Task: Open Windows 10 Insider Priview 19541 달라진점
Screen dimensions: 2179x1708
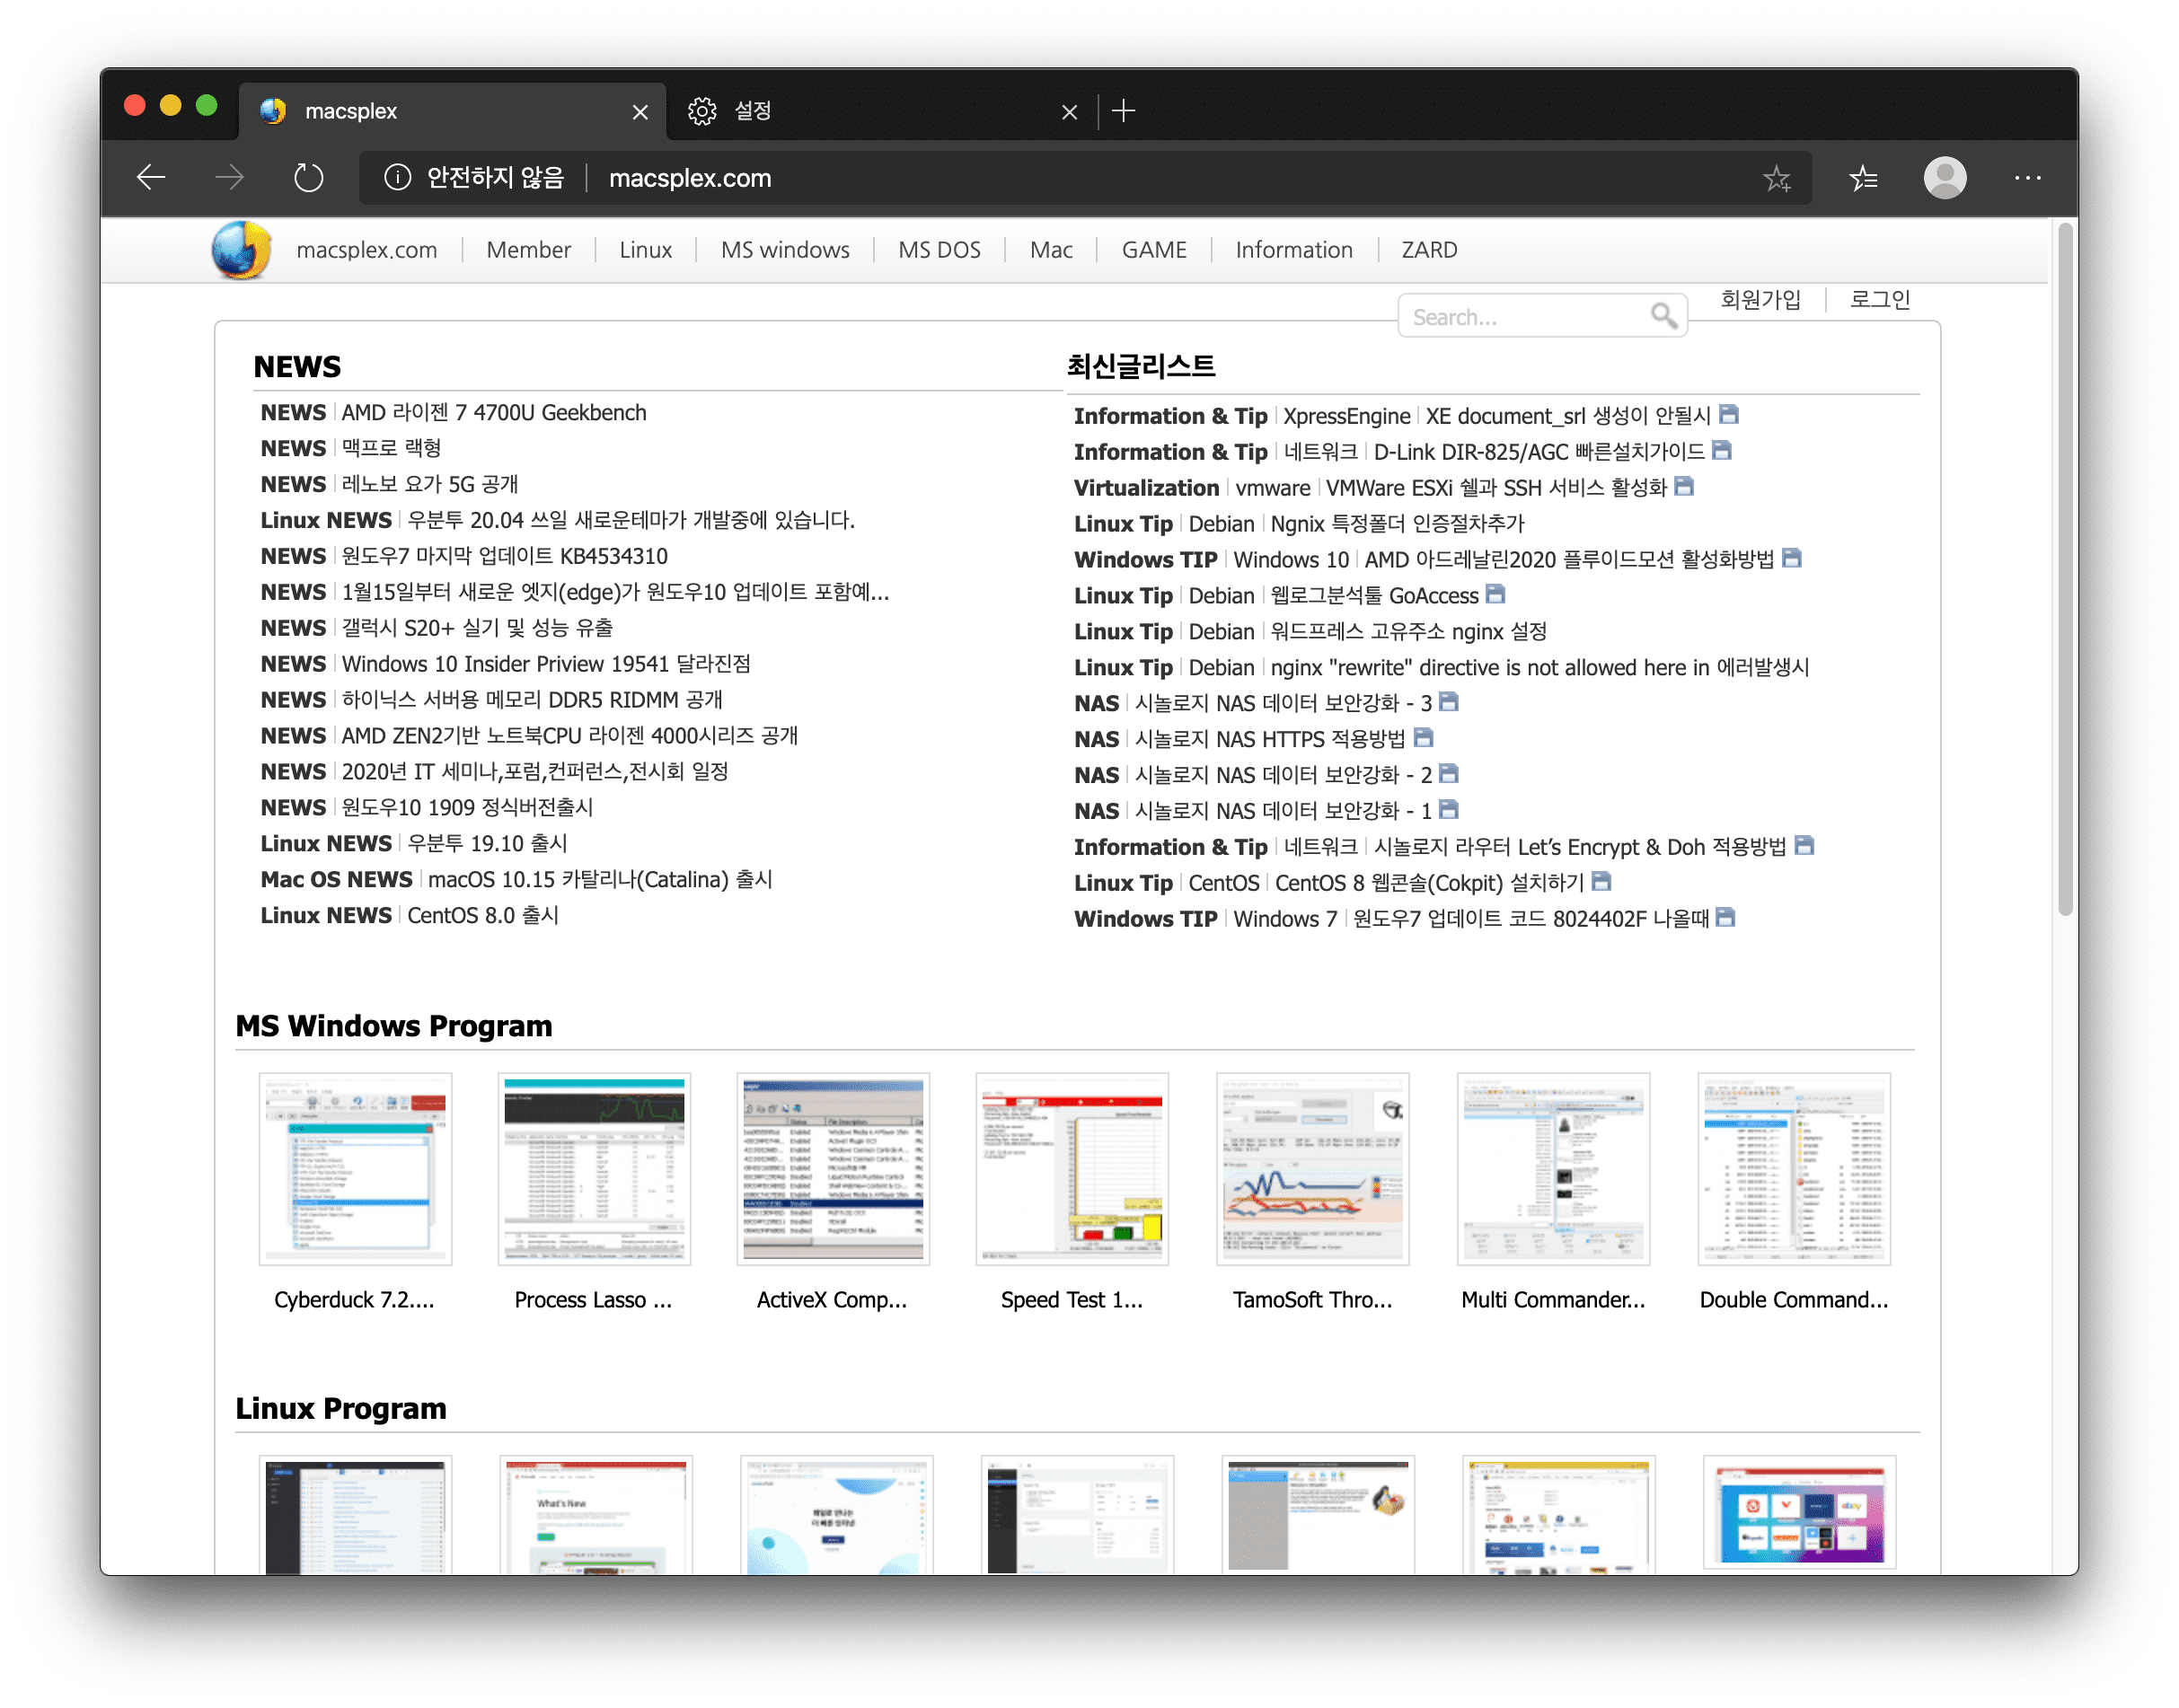Action: point(546,665)
